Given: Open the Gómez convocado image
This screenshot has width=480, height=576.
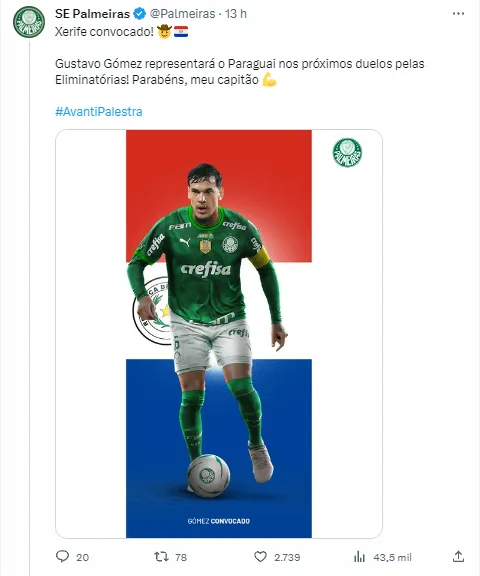Looking at the screenshot, I should point(219,334).
